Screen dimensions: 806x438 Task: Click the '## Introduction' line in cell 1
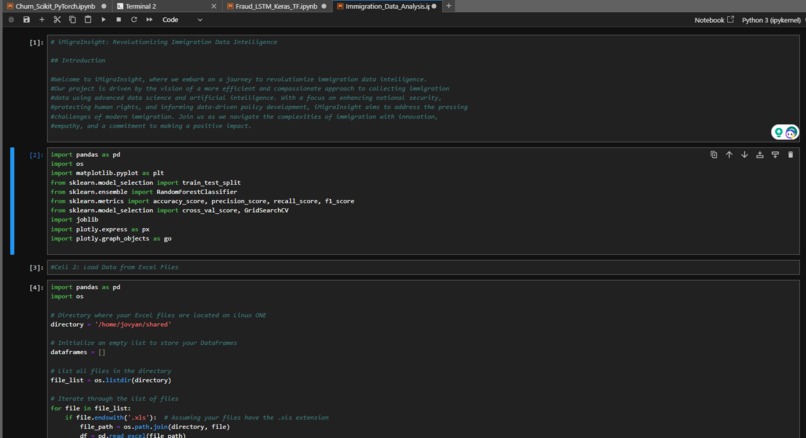tap(78, 61)
